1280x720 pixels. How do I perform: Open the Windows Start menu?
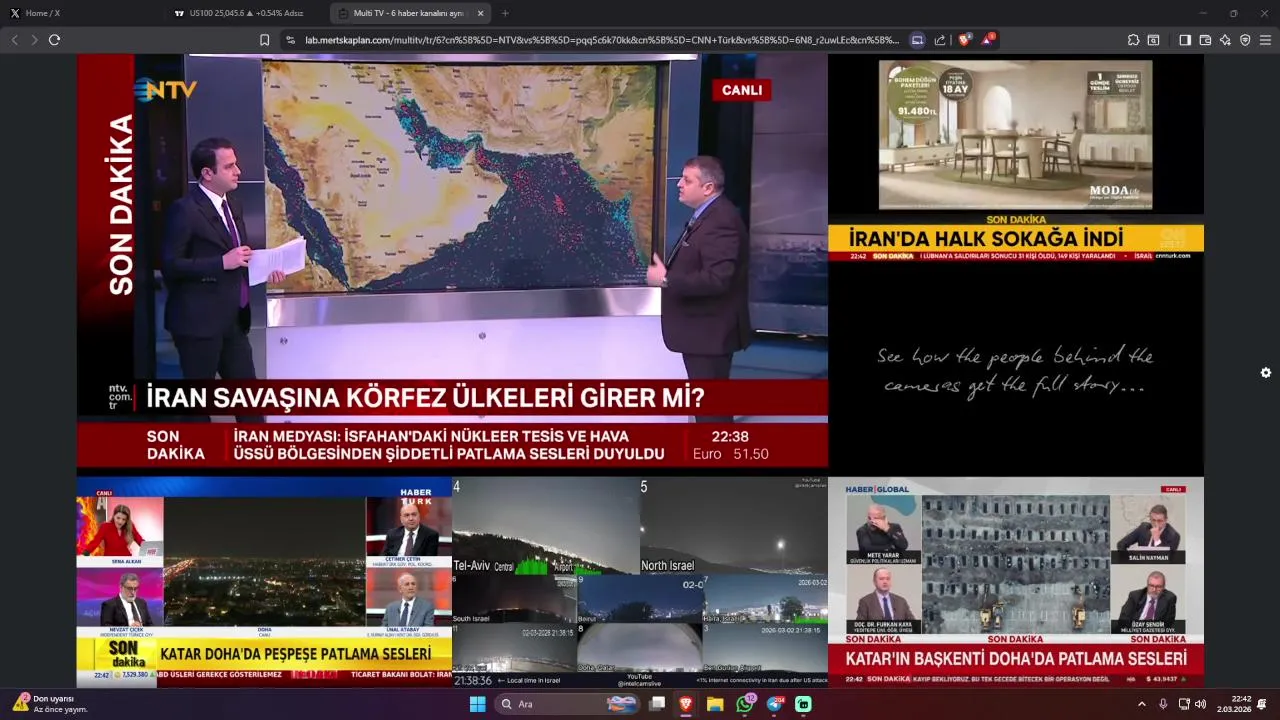[x=478, y=704]
